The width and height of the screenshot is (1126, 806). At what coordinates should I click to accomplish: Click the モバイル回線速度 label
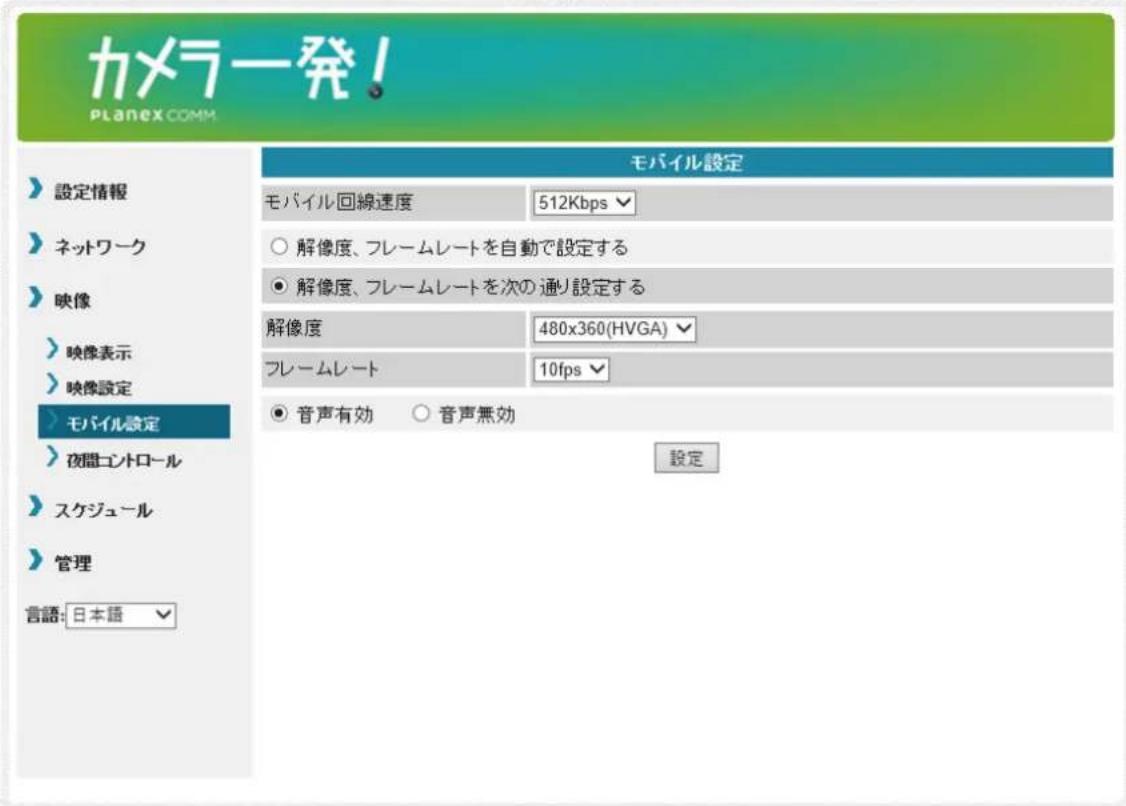[339, 203]
